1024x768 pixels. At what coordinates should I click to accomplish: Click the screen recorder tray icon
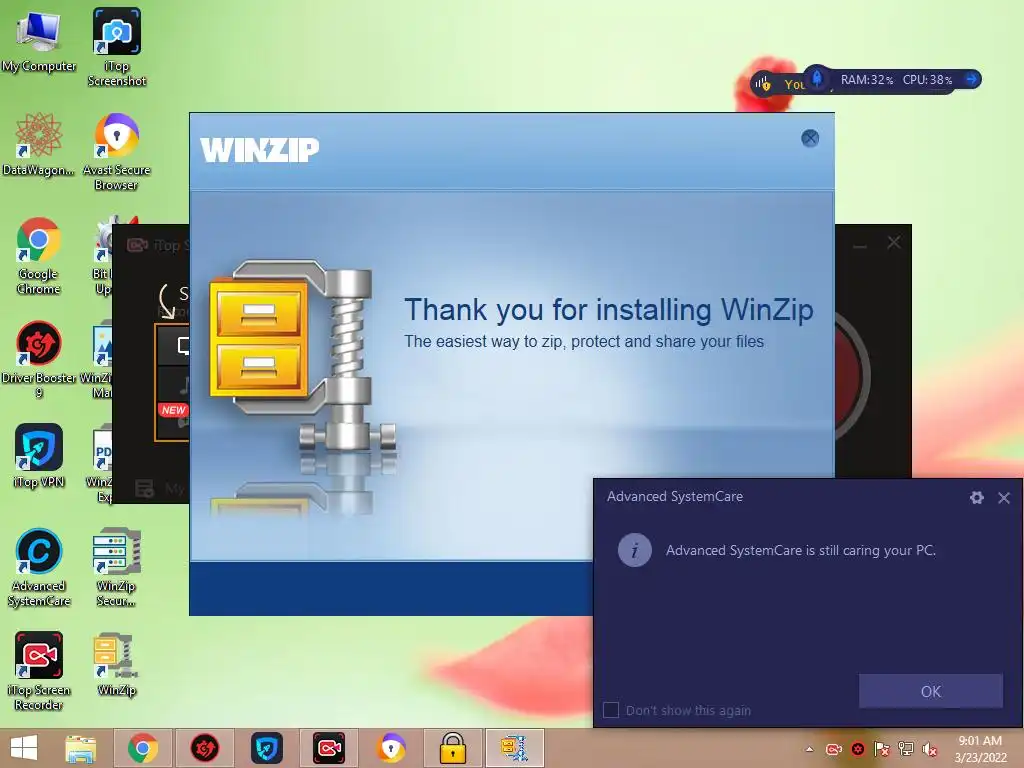click(834, 749)
